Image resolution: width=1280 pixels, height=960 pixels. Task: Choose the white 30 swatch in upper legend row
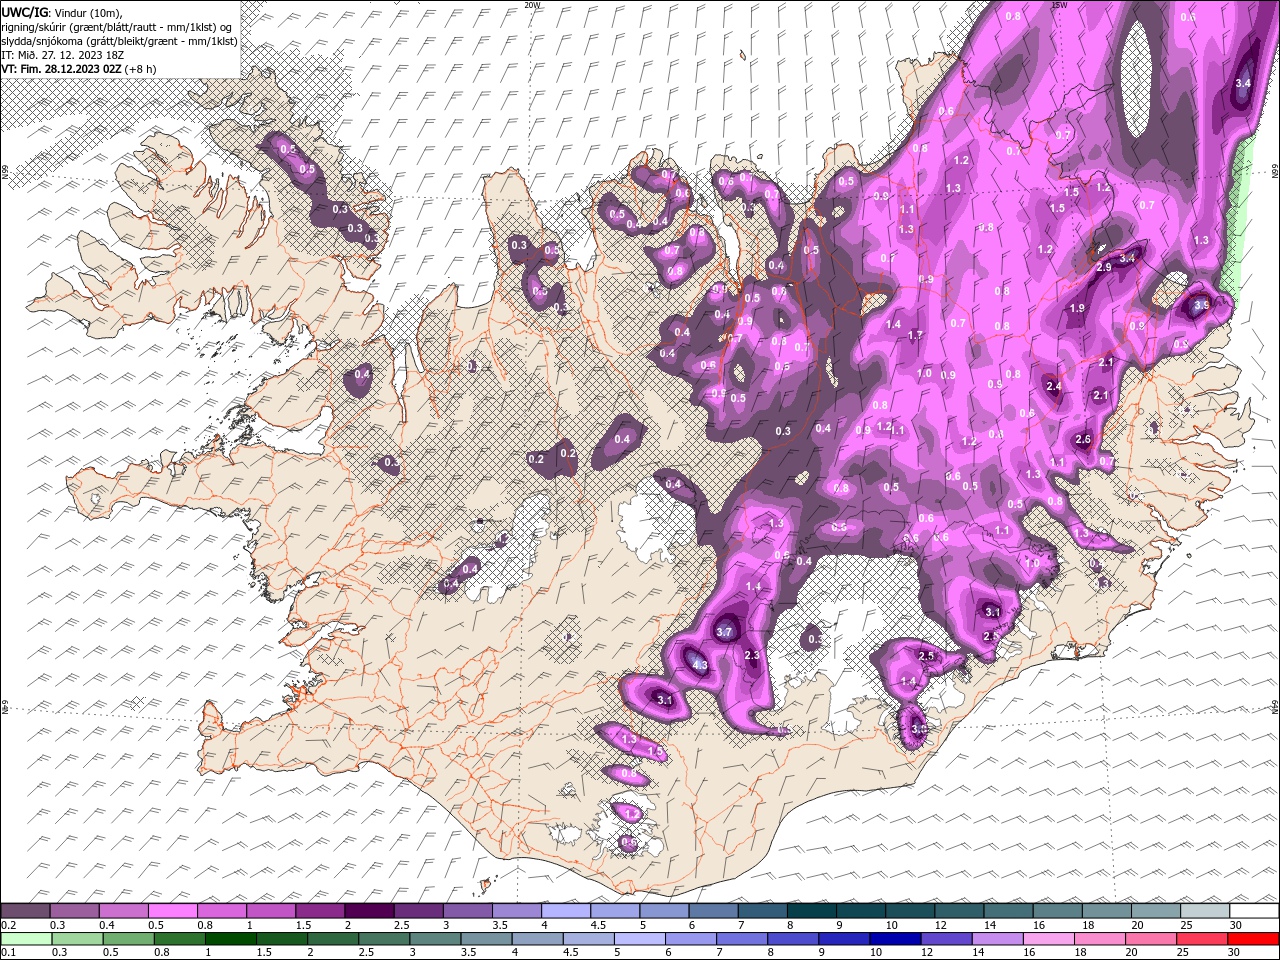1254,911
